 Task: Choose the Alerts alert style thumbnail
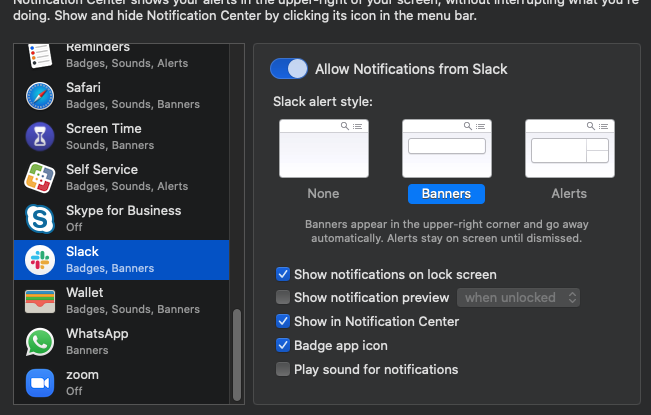click(570, 149)
